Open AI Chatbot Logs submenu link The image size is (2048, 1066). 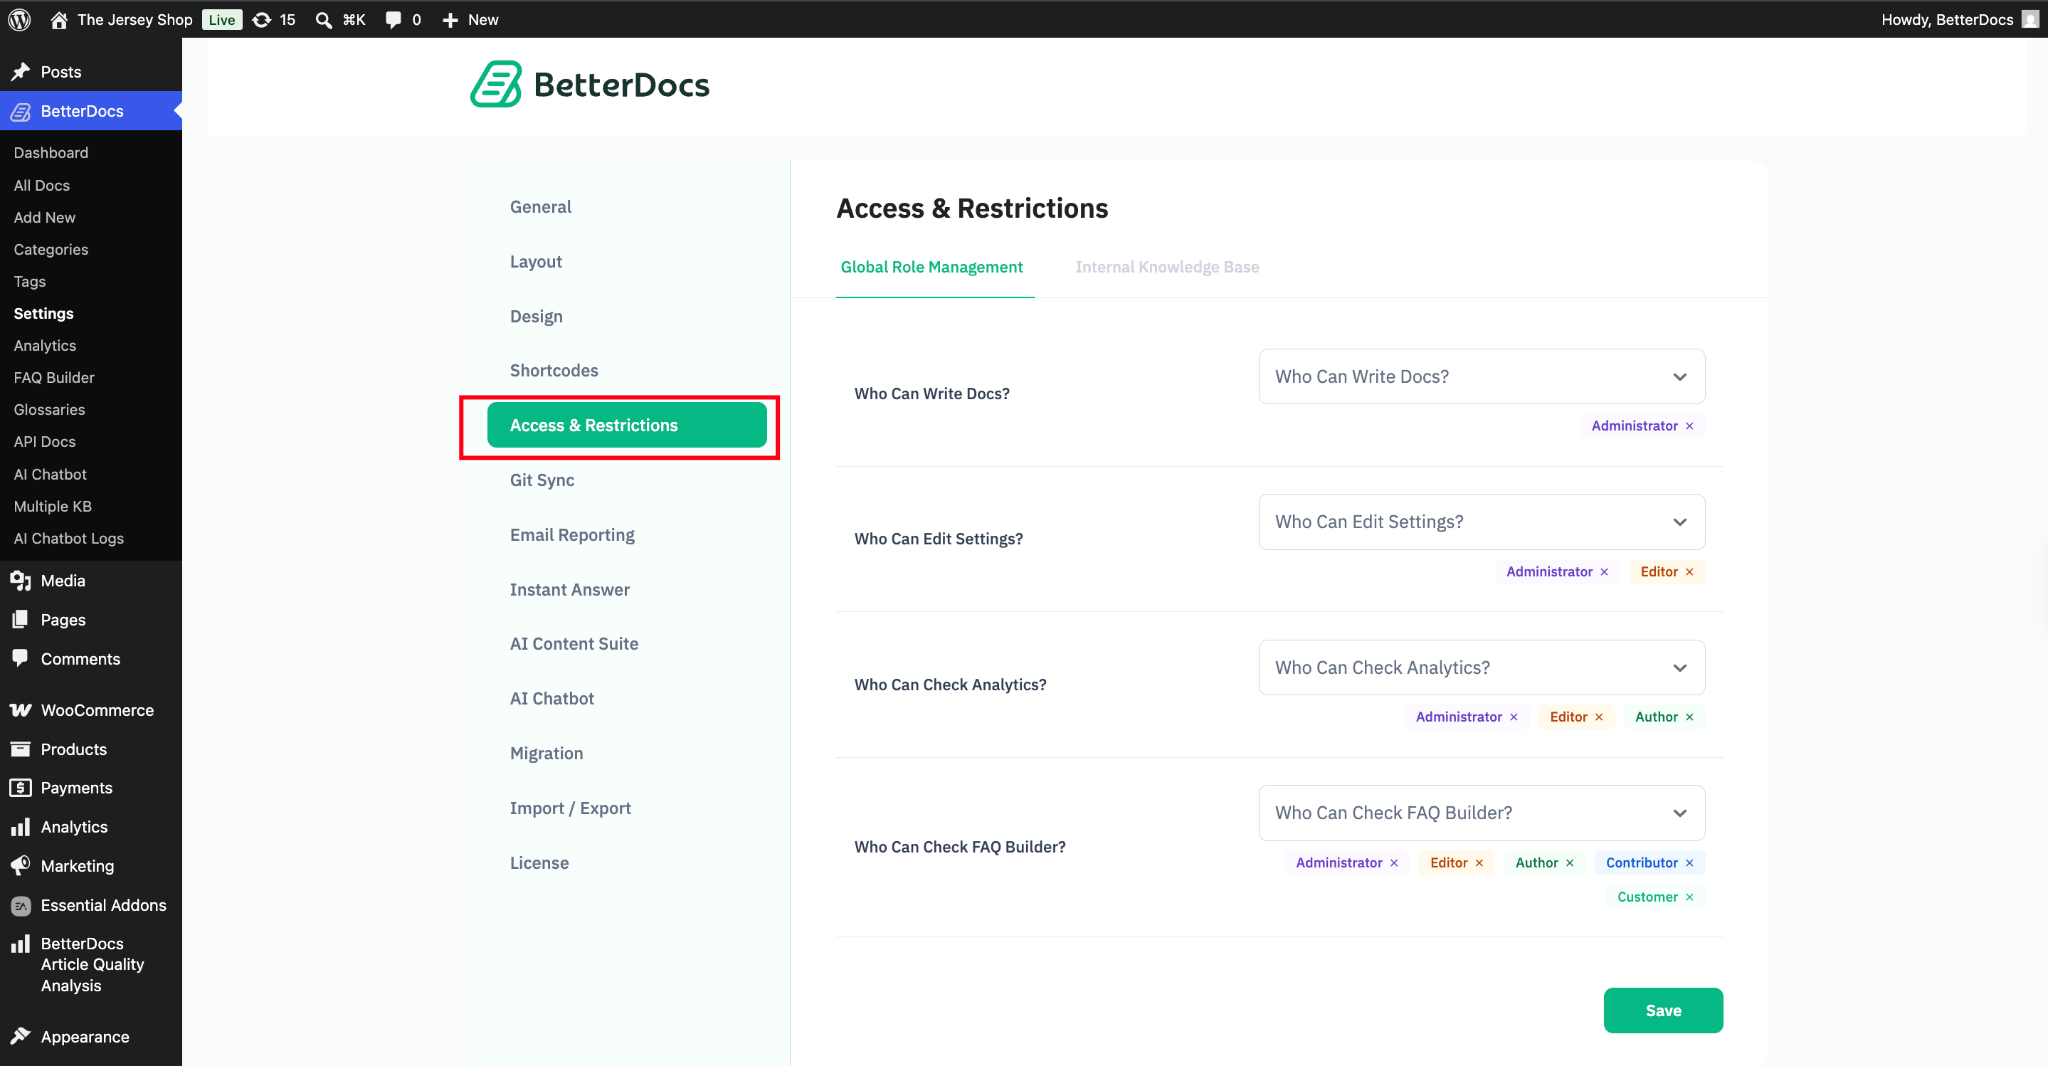click(69, 539)
